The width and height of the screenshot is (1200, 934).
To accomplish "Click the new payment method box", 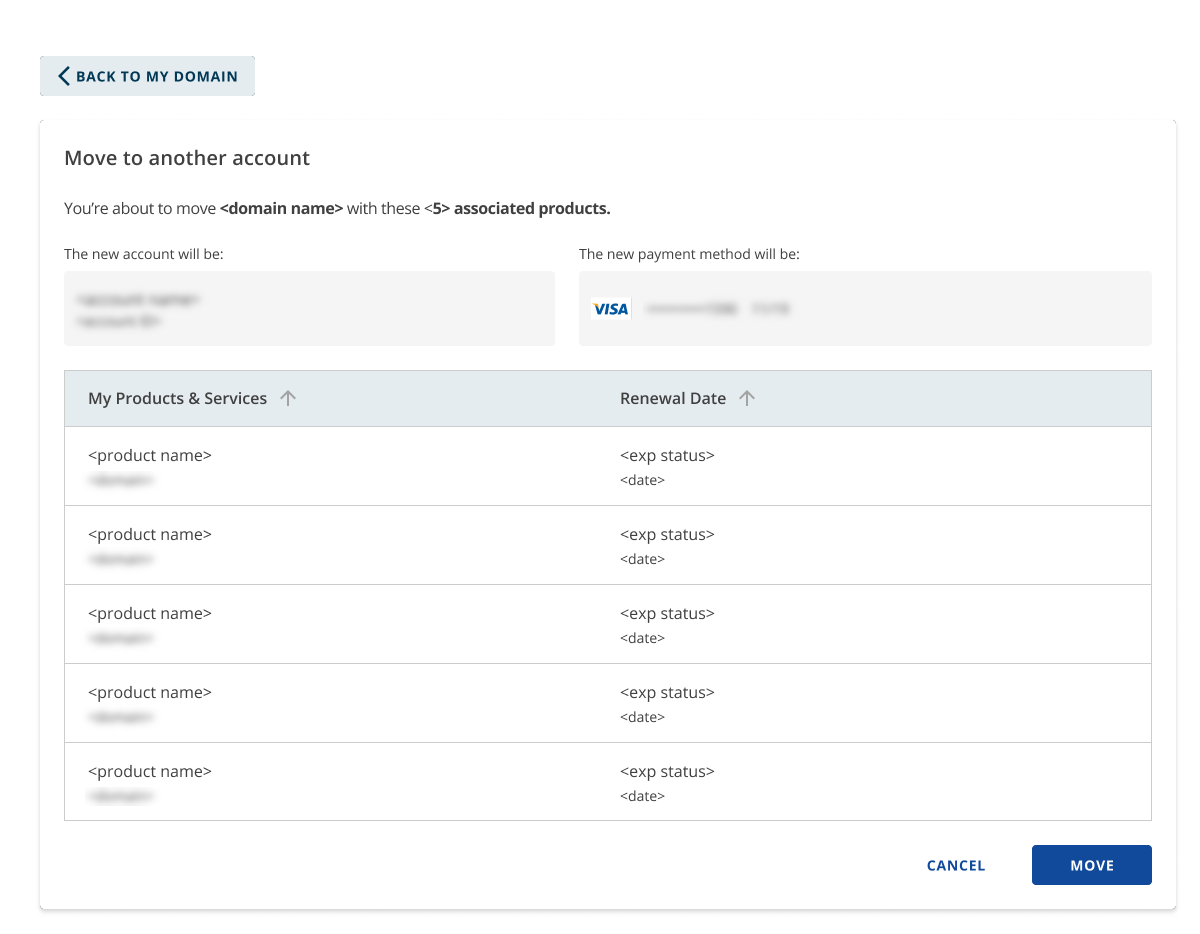I will click(x=865, y=308).
